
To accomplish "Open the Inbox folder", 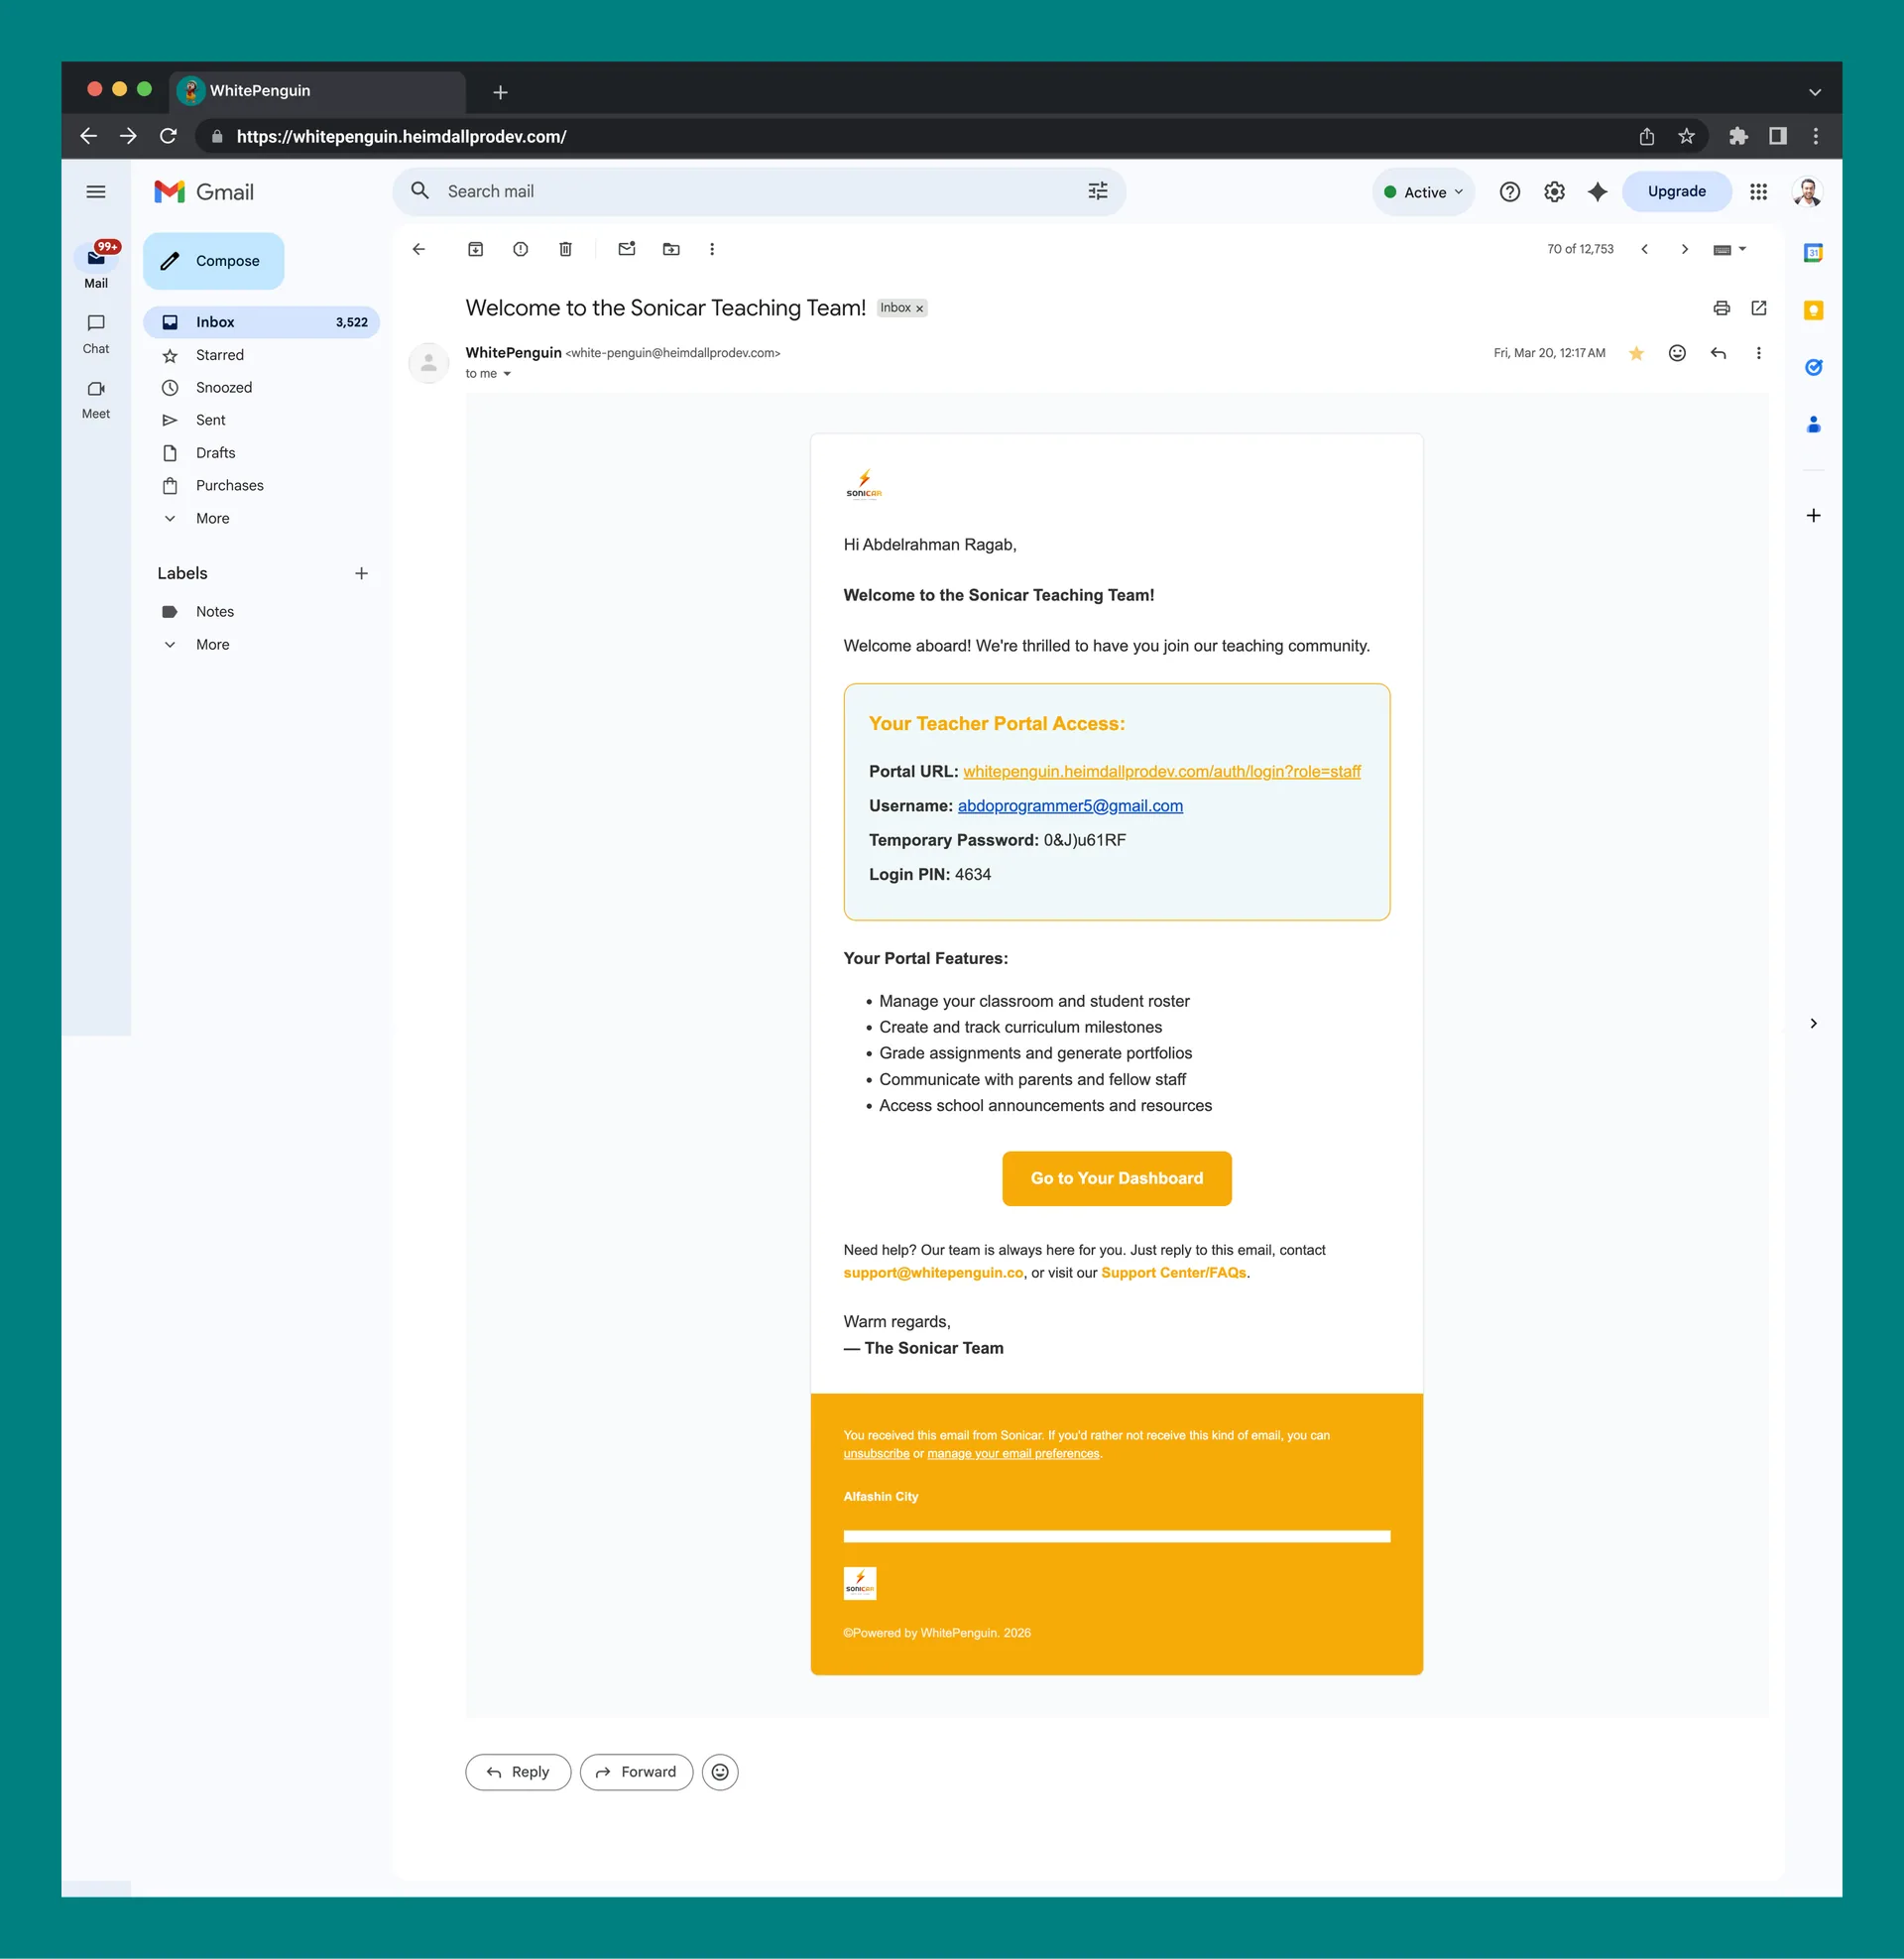I will tap(262, 322).
